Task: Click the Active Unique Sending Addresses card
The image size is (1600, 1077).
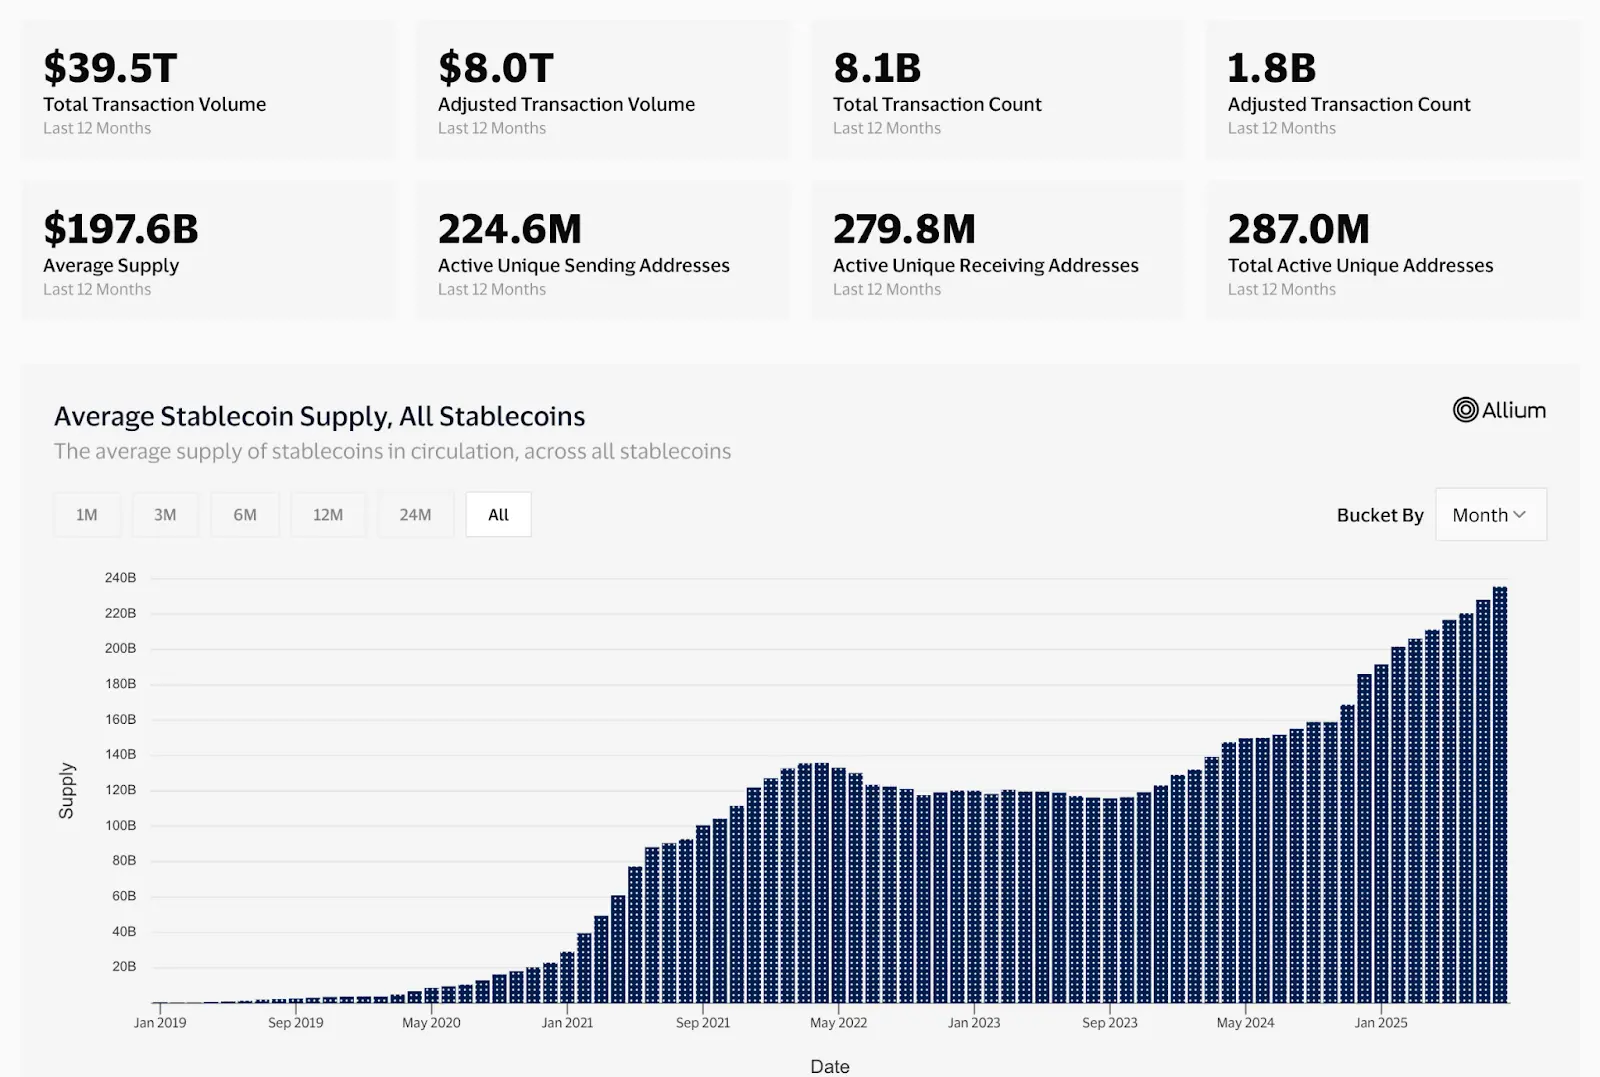Action: 602,250
